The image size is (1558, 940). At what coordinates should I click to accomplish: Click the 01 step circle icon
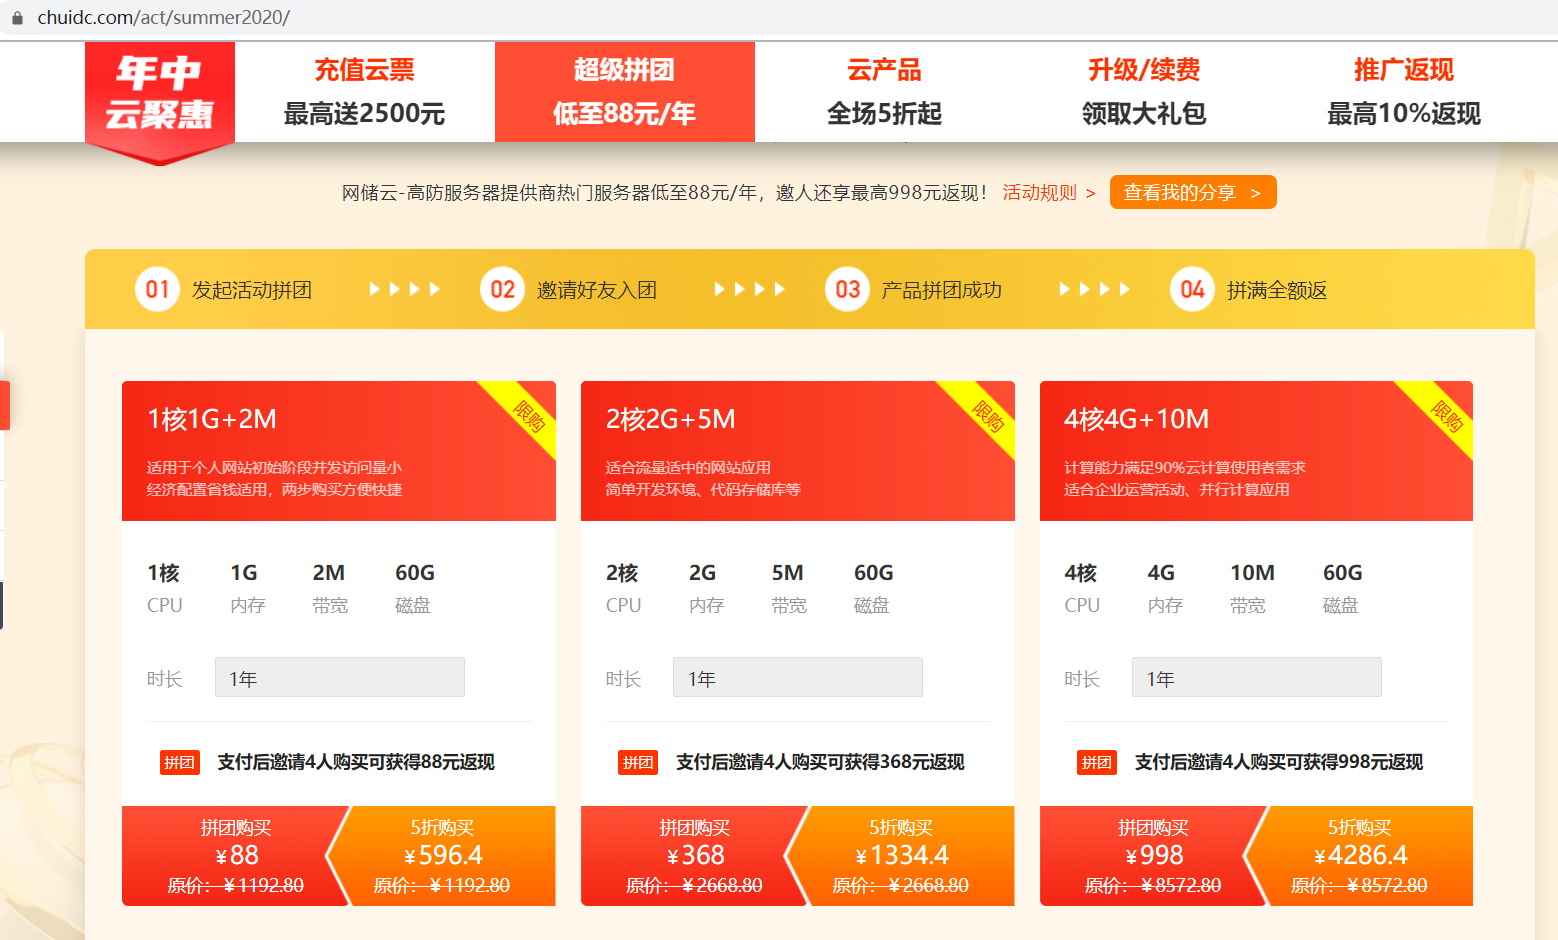tap(157, 290)
